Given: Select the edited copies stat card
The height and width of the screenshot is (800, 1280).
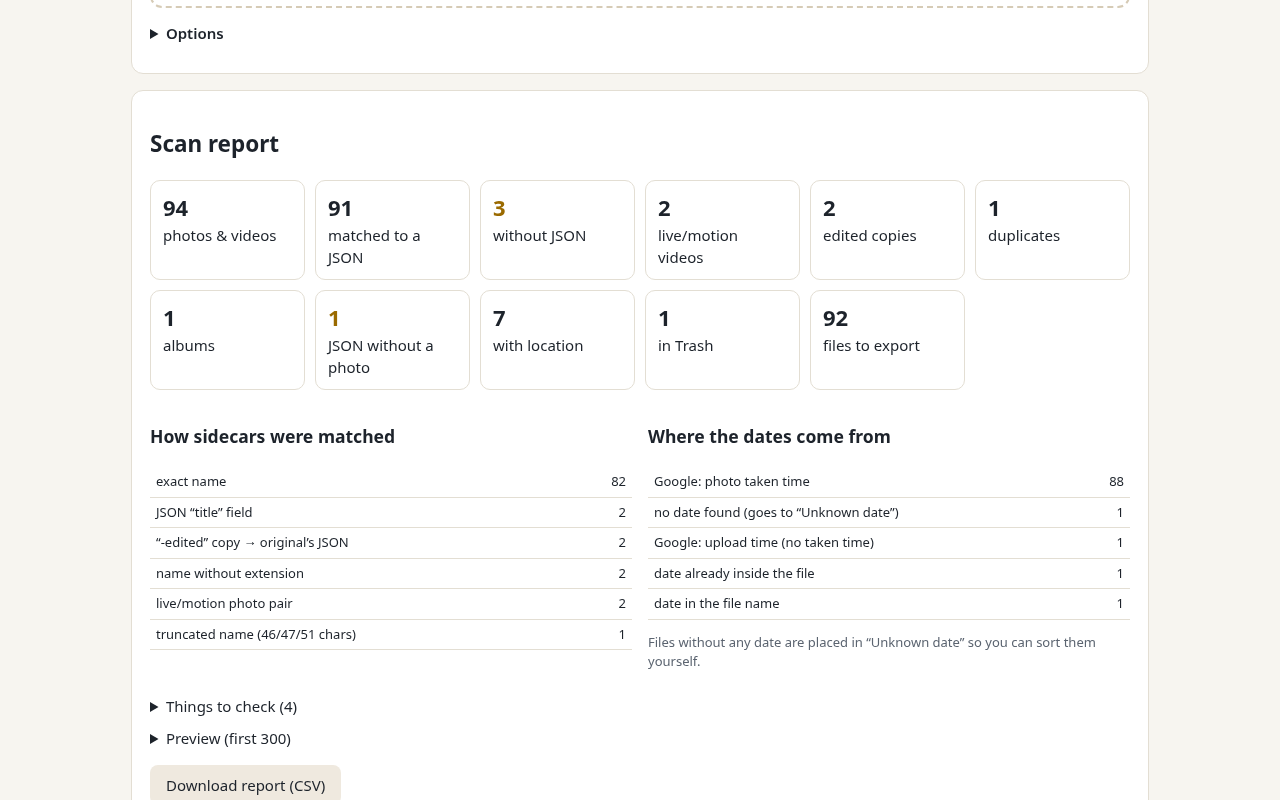Looking at the screenshot, I should [x=887, y=230].
